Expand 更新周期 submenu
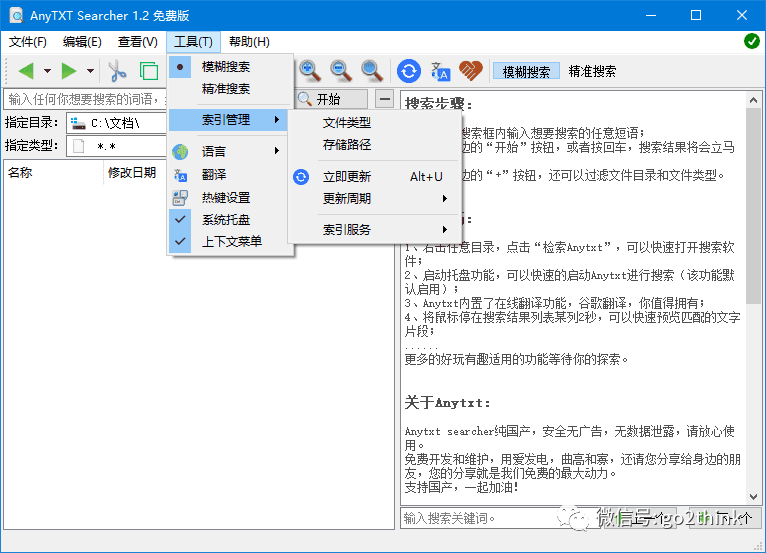Screen dimensions: 766x553 coord(375,198)
